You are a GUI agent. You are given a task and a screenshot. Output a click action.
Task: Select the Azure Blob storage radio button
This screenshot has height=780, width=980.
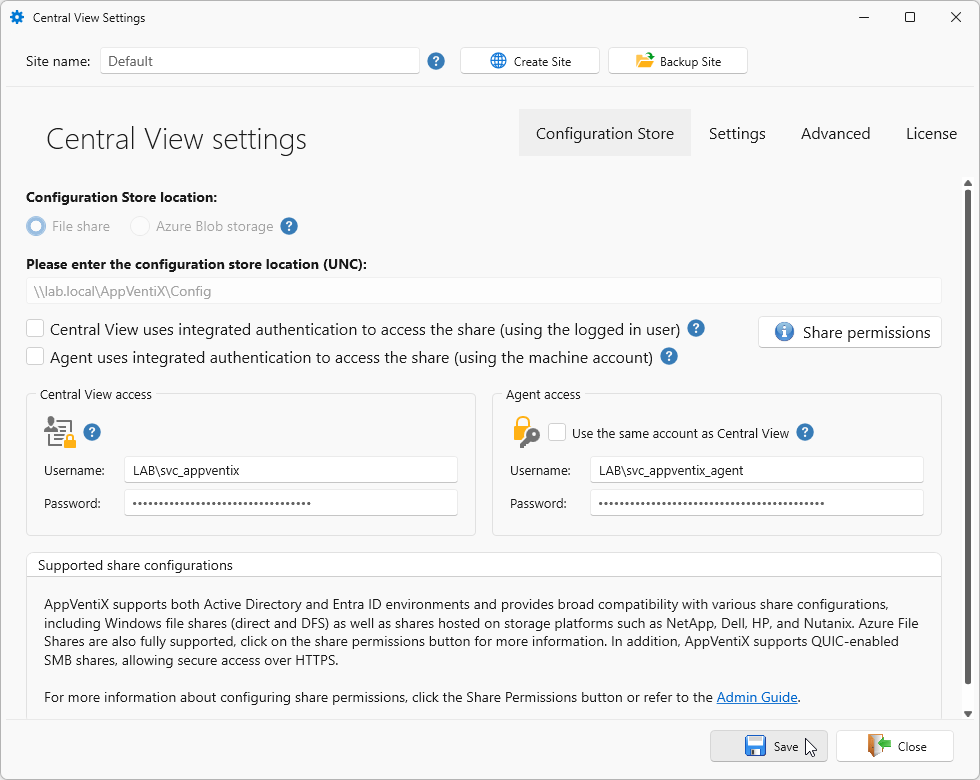point(139,226)
